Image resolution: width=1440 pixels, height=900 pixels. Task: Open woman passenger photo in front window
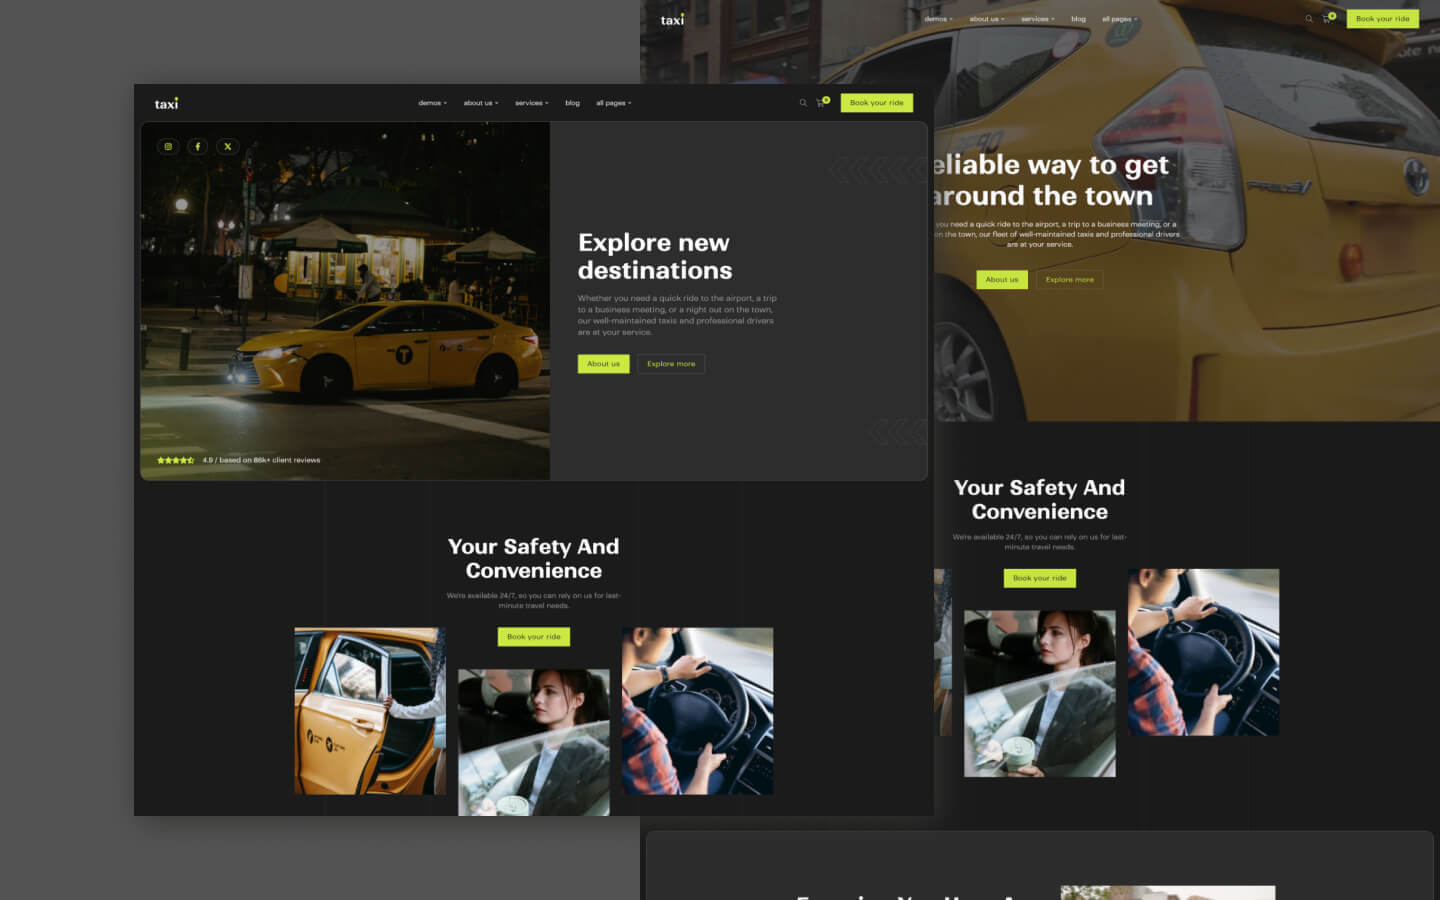tap(534, 742)
